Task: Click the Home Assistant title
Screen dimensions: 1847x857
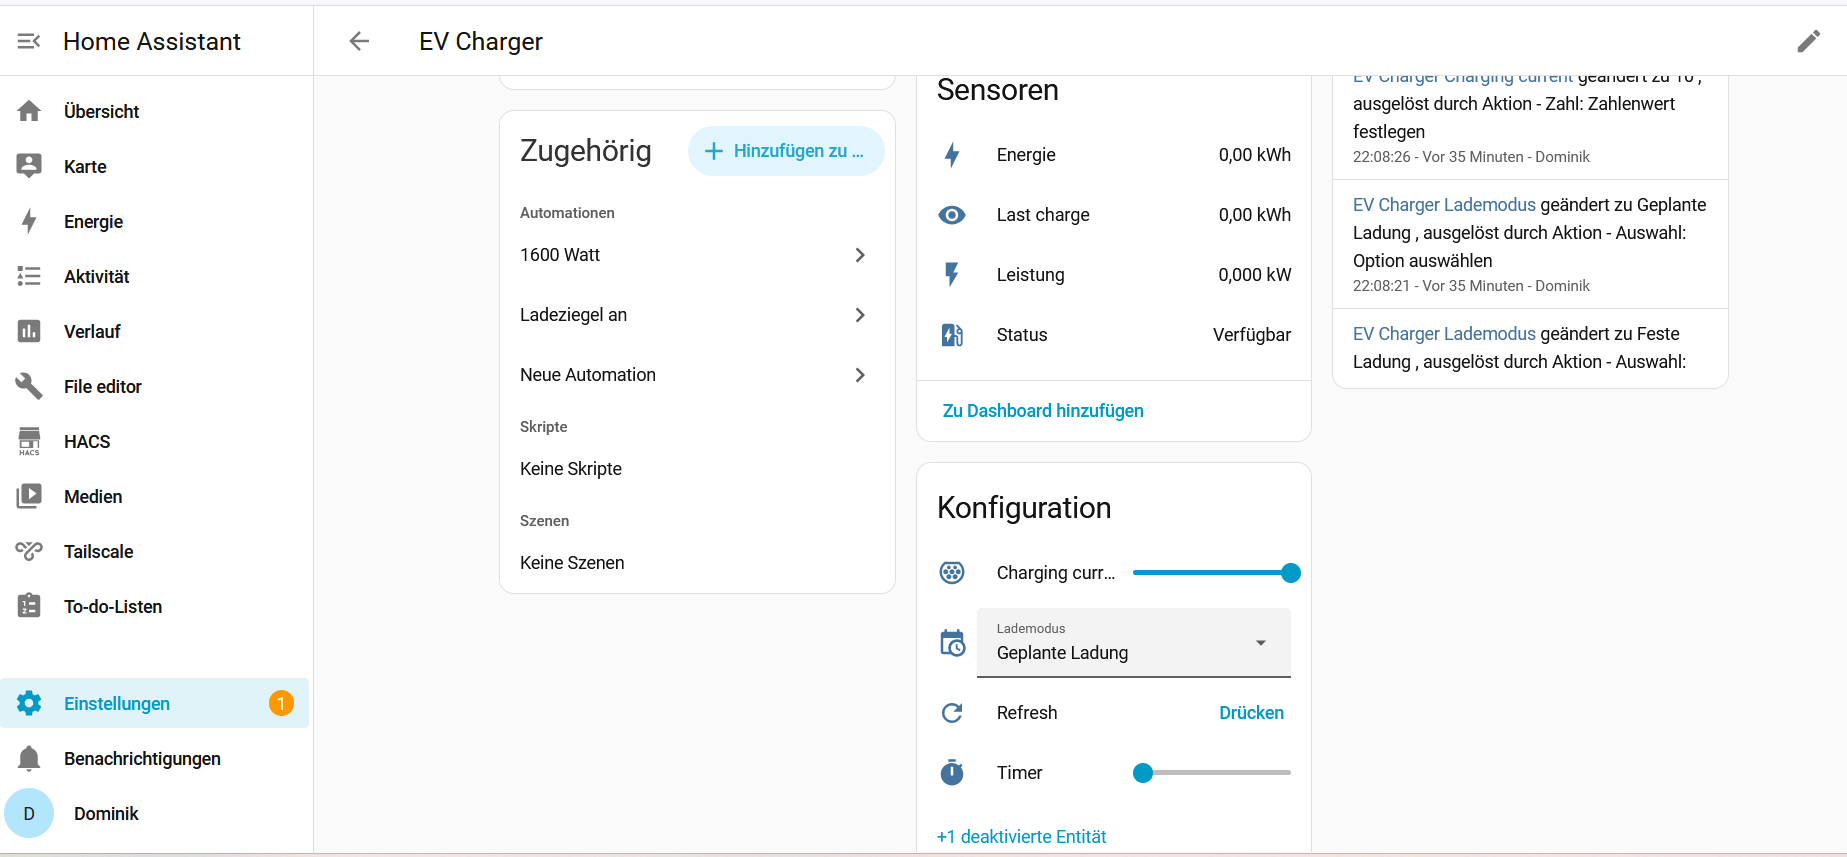Action: [x=152, y=41]
